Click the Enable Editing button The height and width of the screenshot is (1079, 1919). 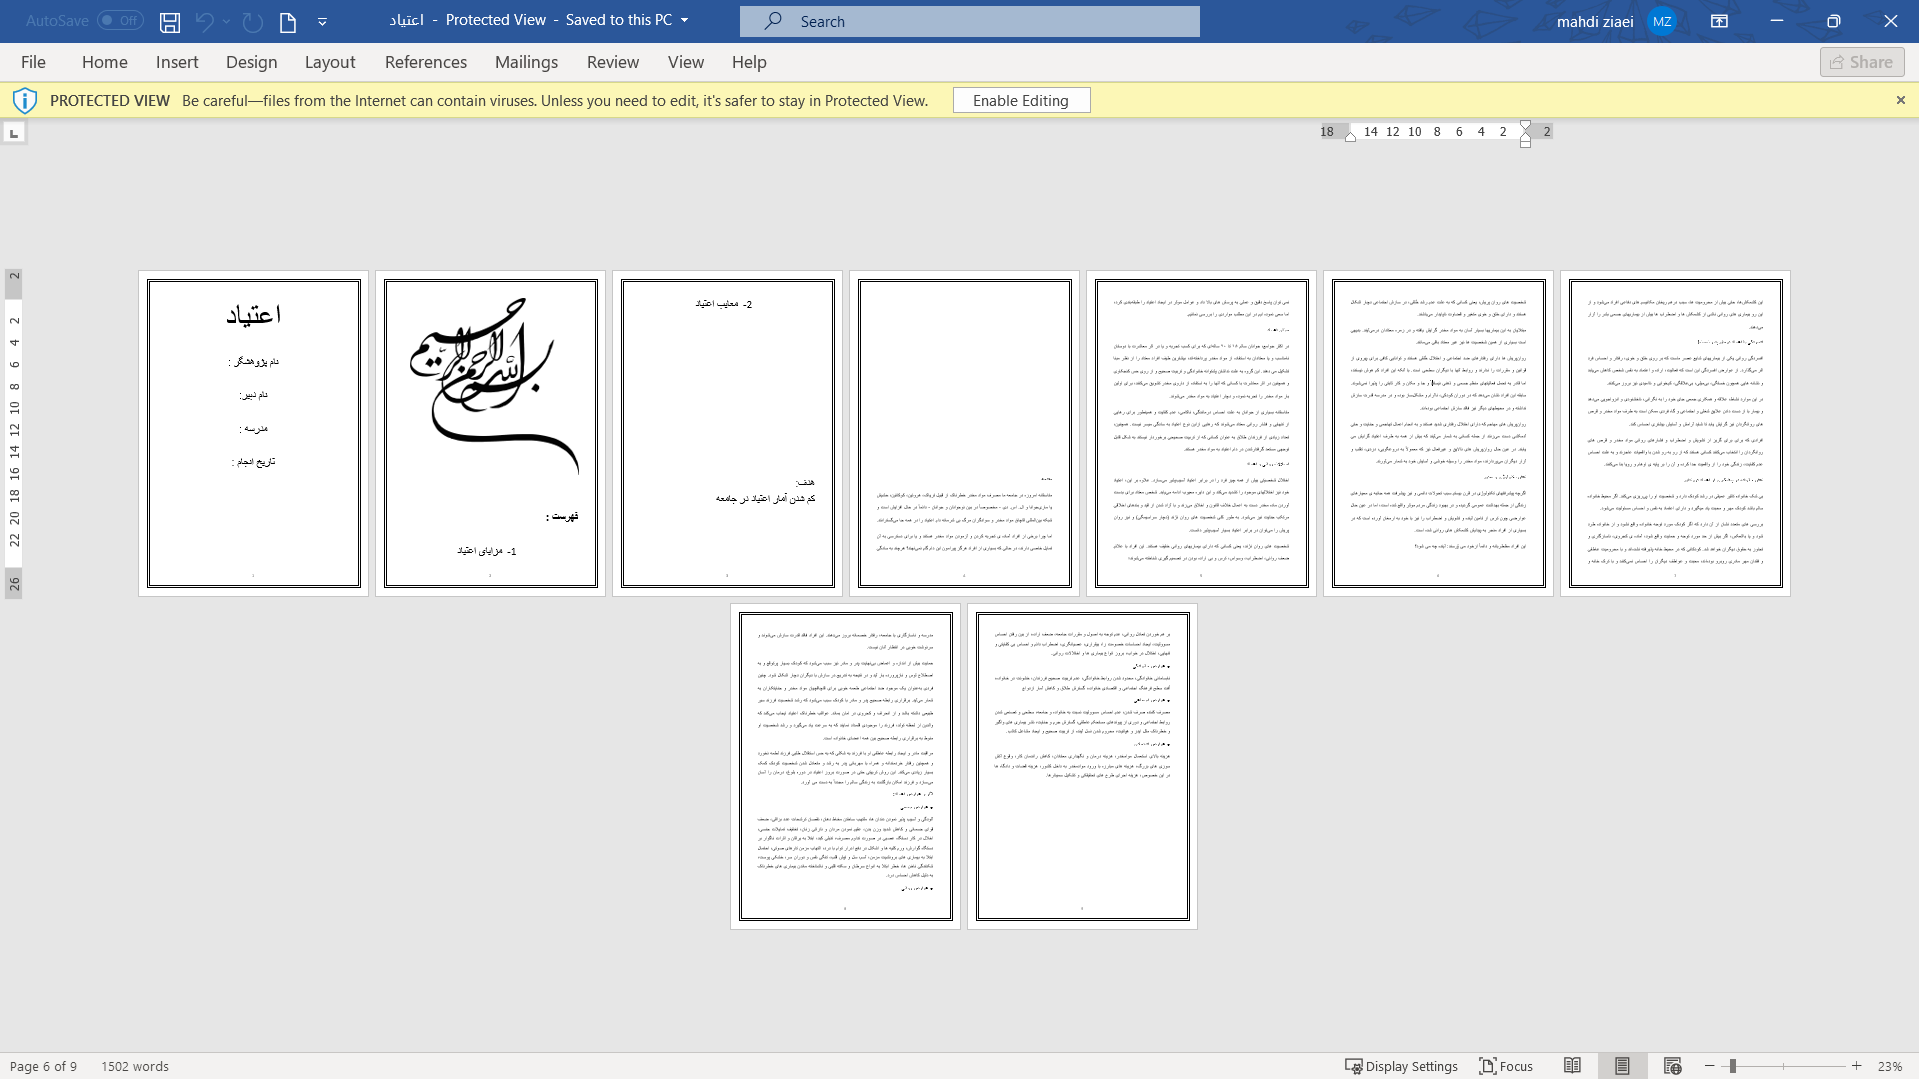click(1021, 100)
